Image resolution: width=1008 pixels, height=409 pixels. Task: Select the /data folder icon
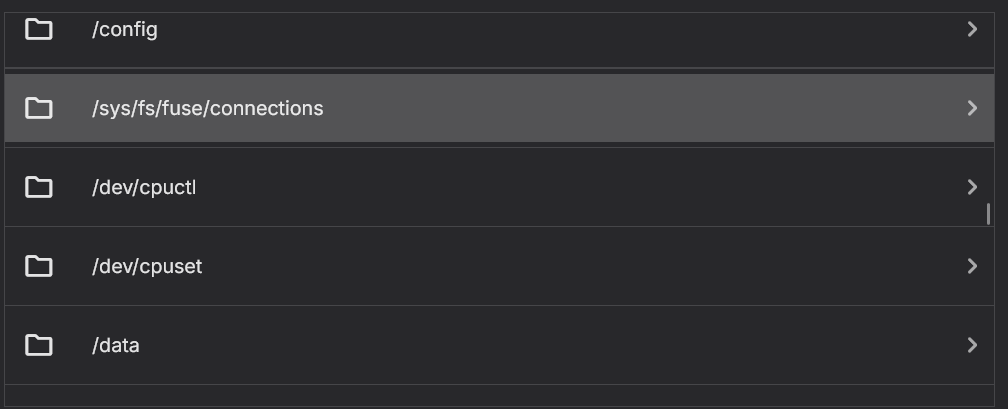click(39, 345)
